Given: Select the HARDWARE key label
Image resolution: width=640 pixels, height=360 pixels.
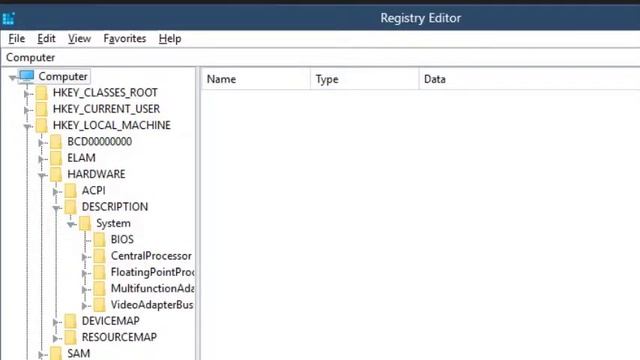Looking at the screenshot, I should click(96, 174).
